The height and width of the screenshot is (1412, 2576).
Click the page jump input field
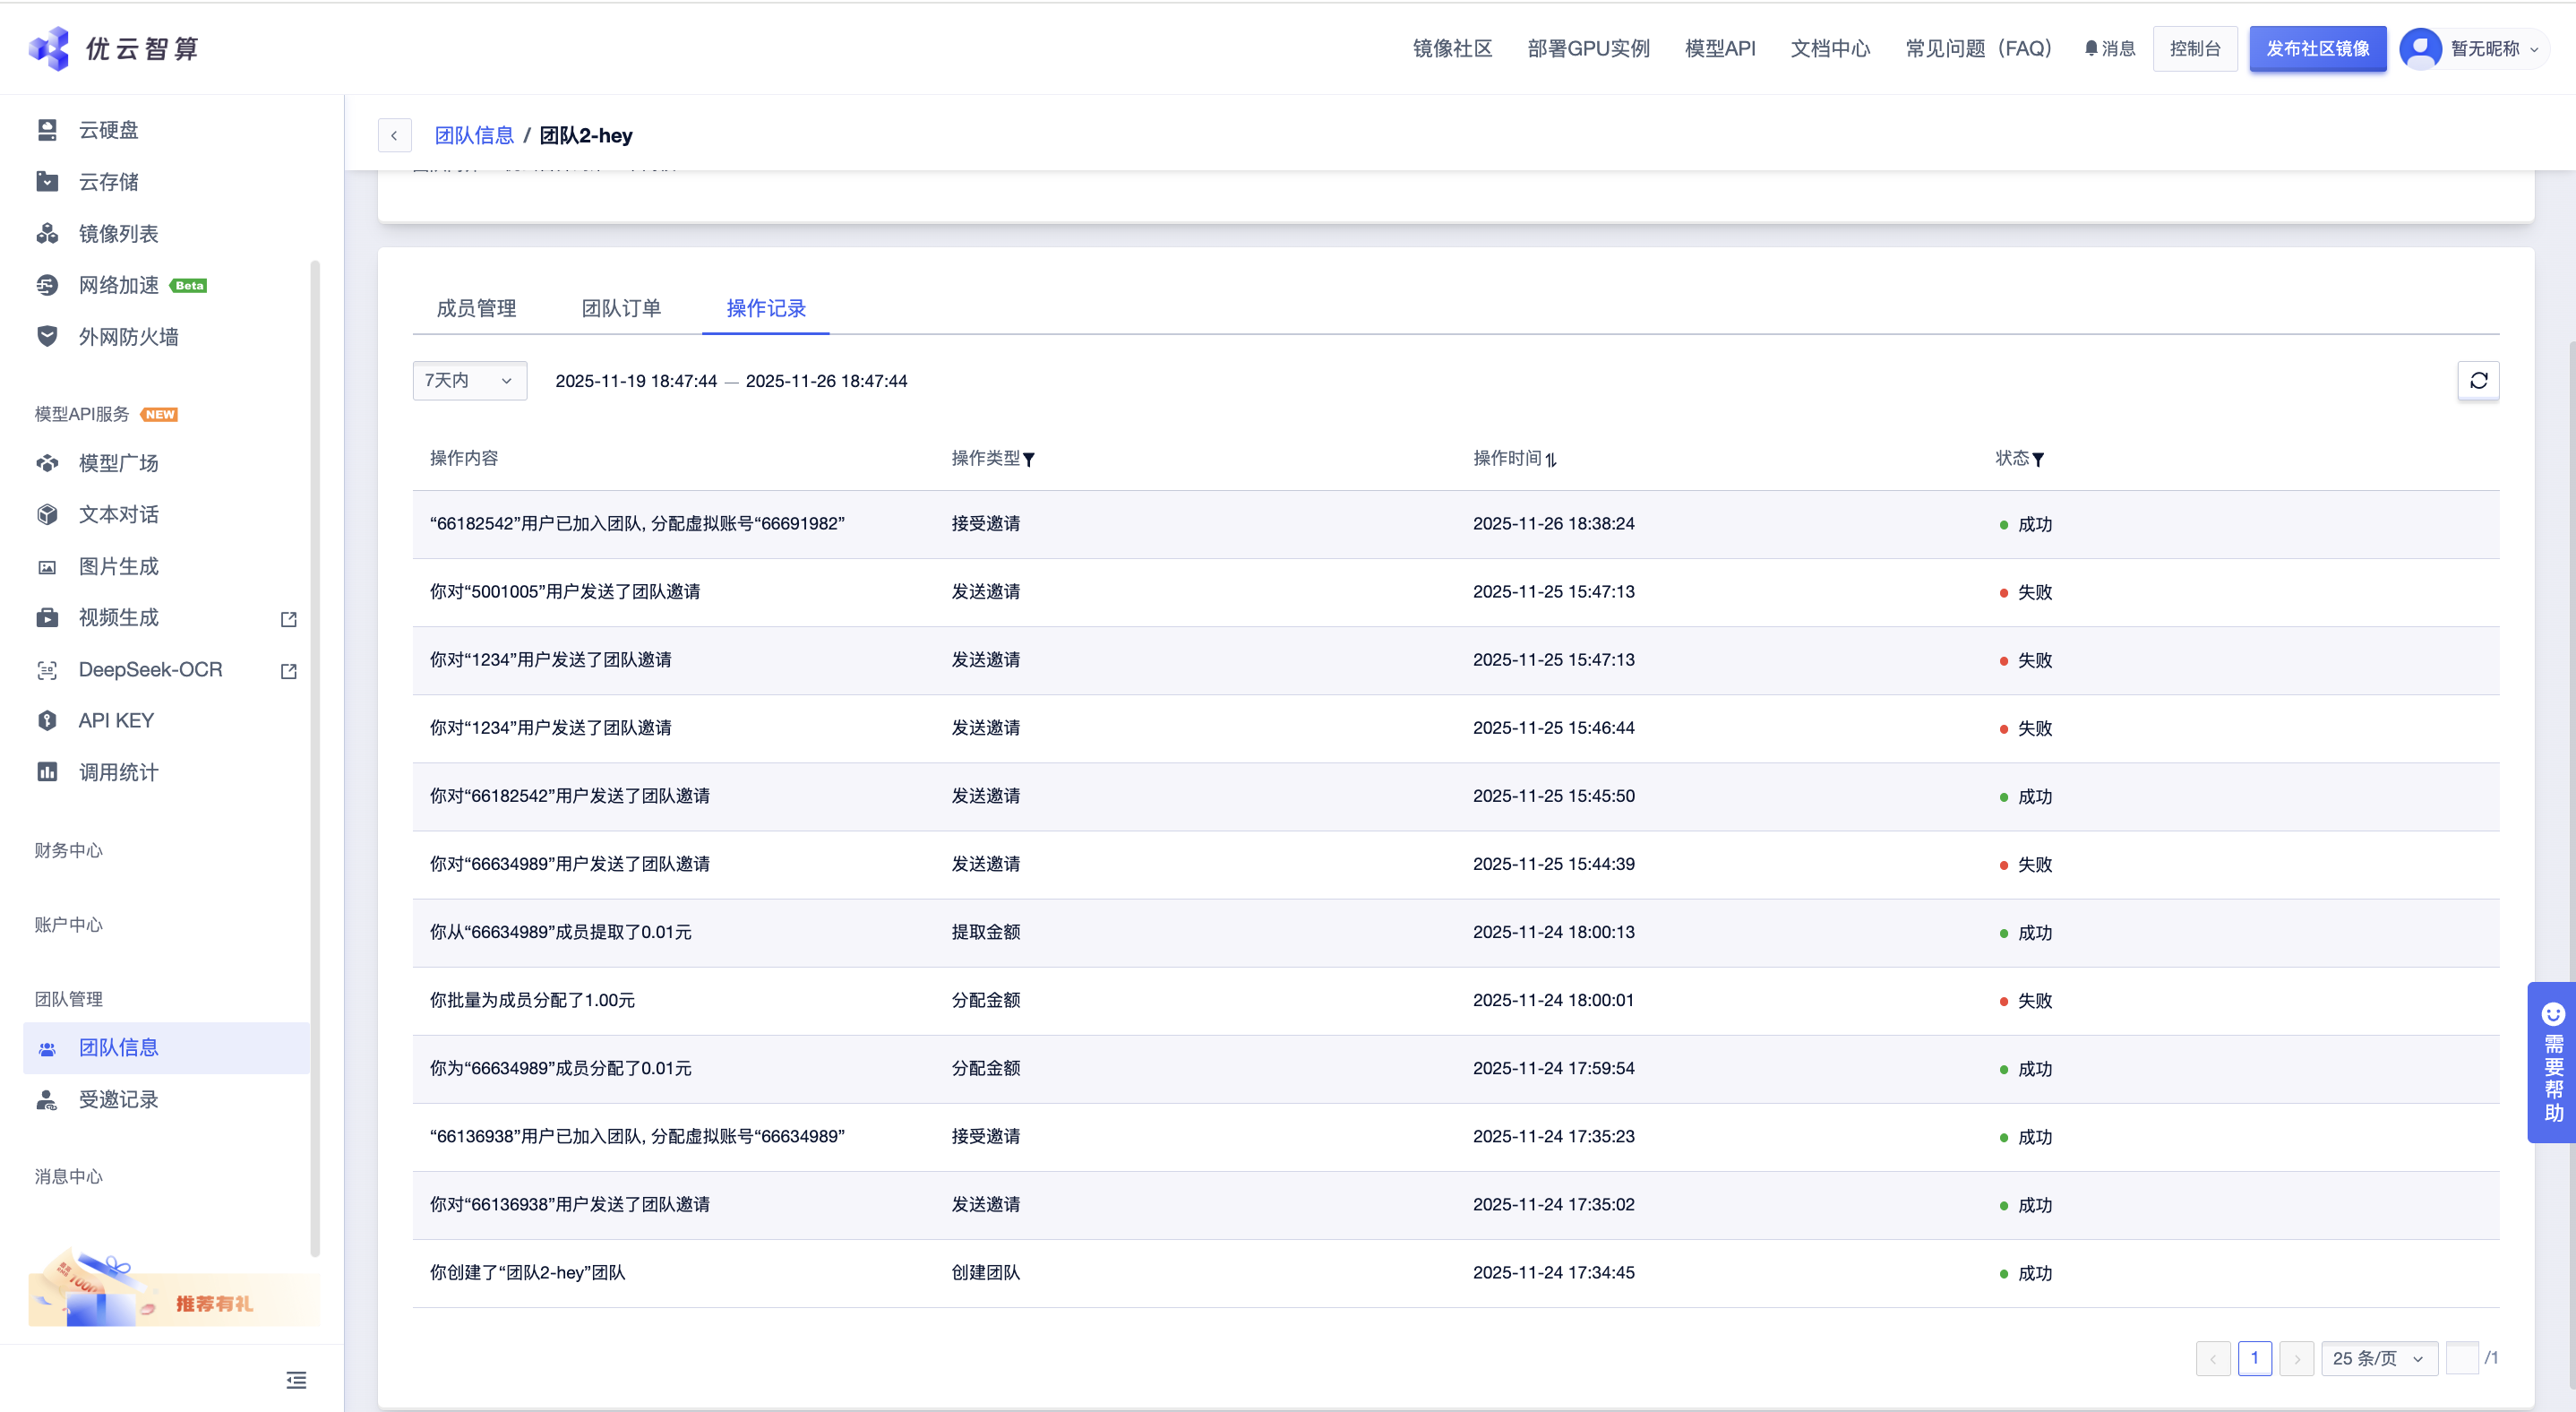coord(2461,1358)
